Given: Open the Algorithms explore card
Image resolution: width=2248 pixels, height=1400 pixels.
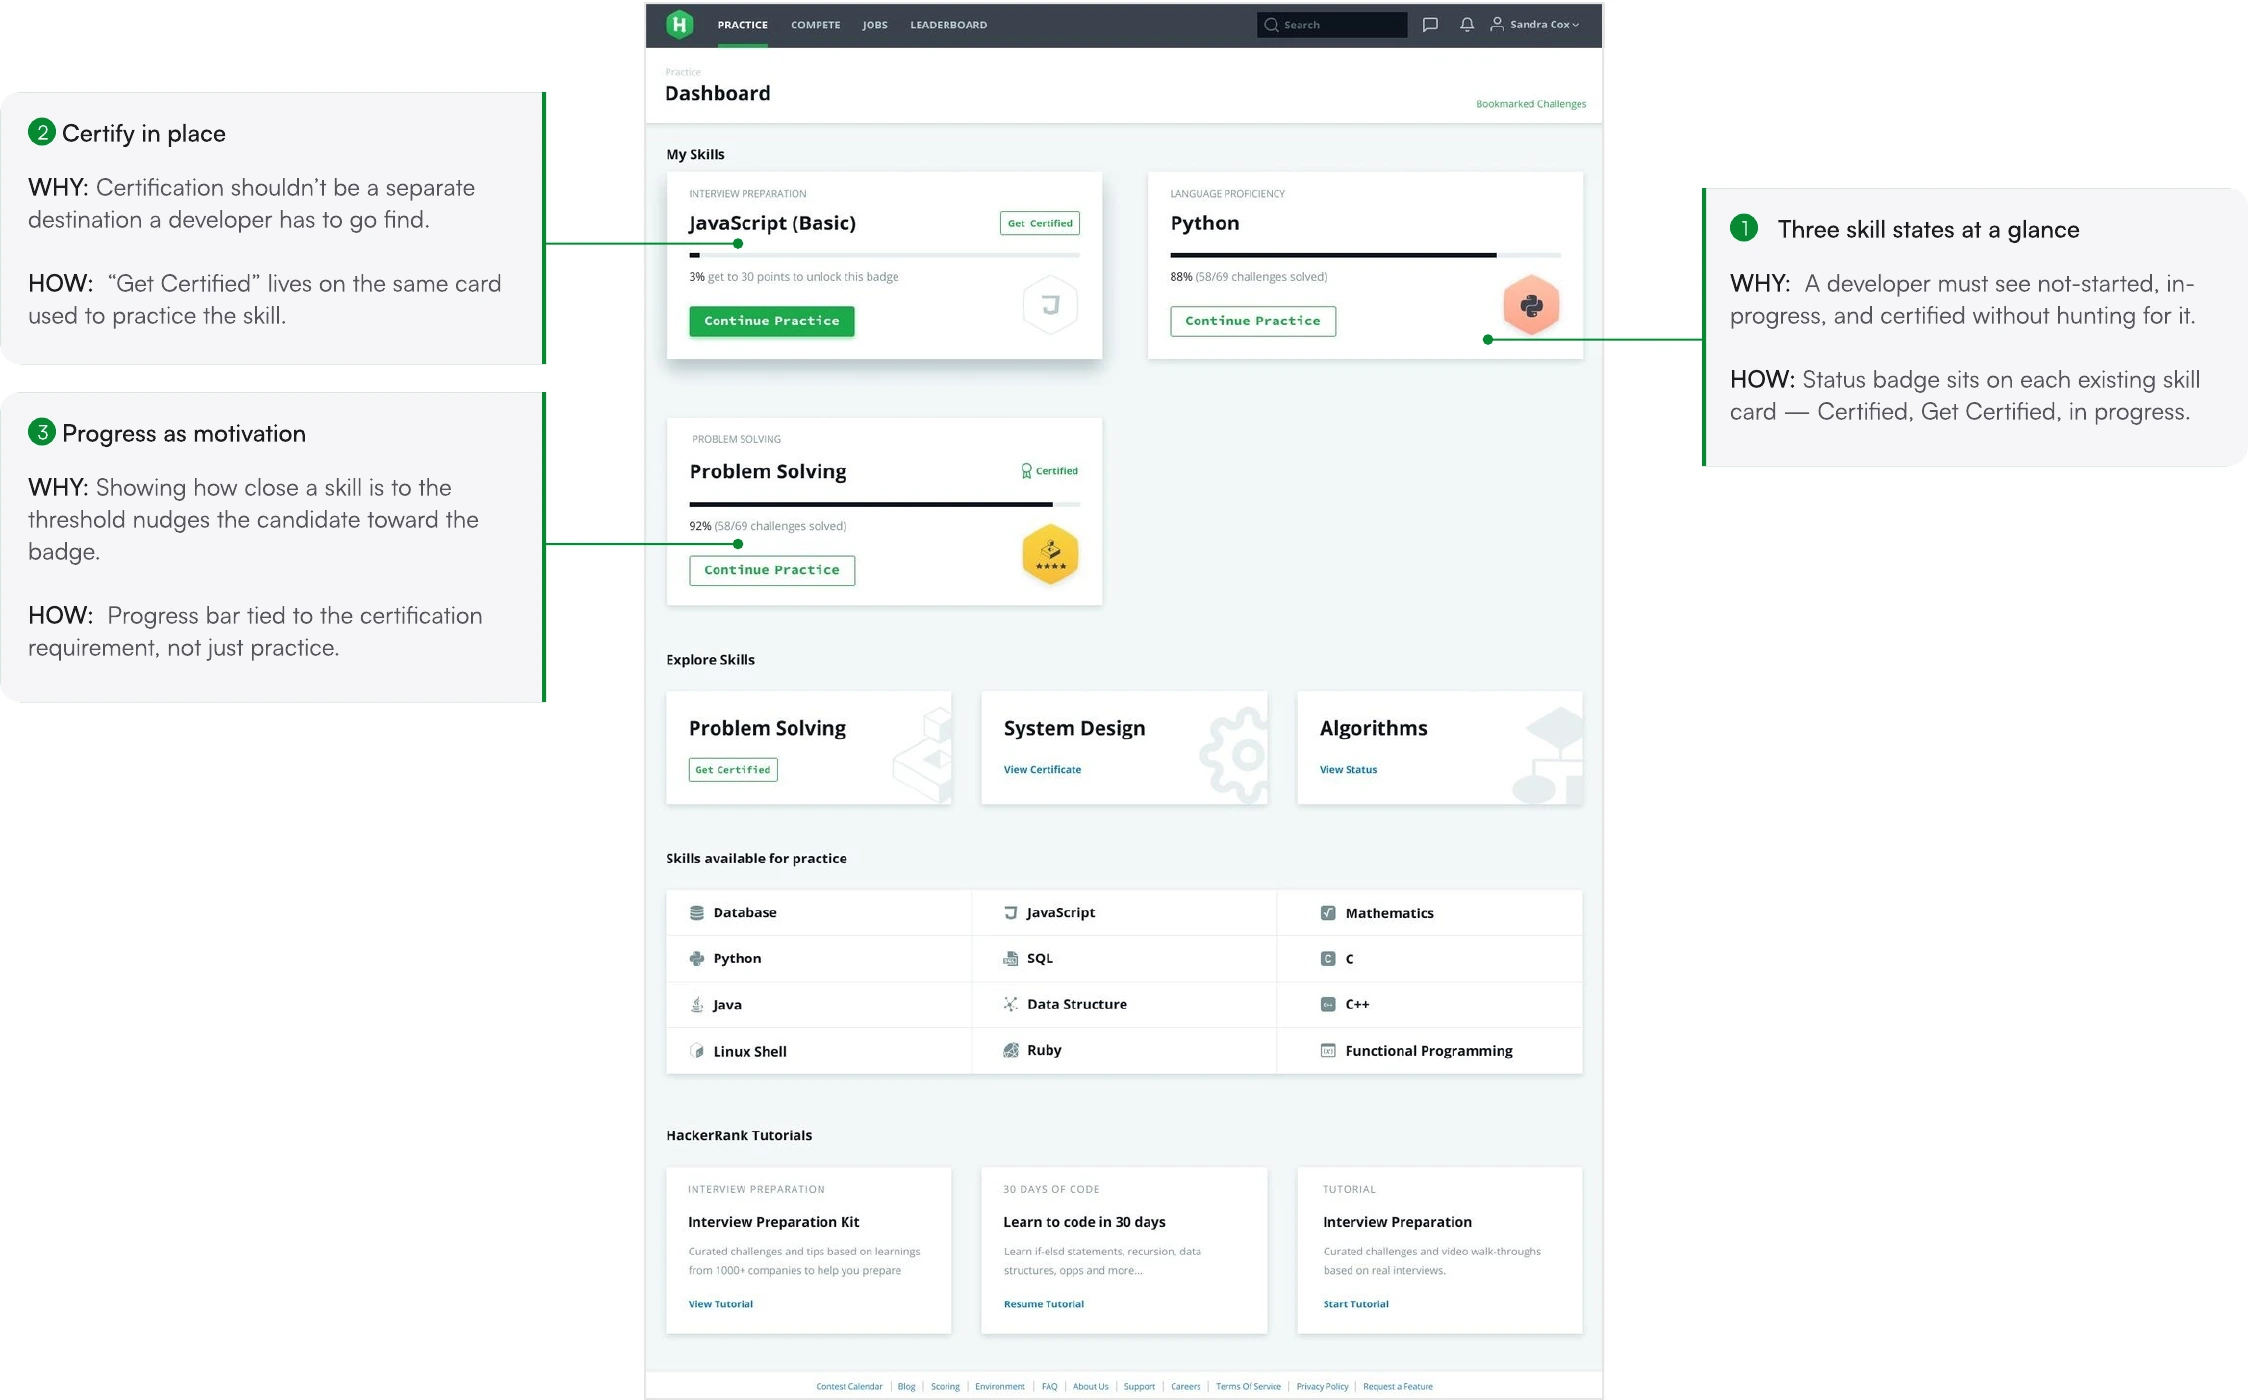Looking at the screenshot, I should [x=1440, y=747].
